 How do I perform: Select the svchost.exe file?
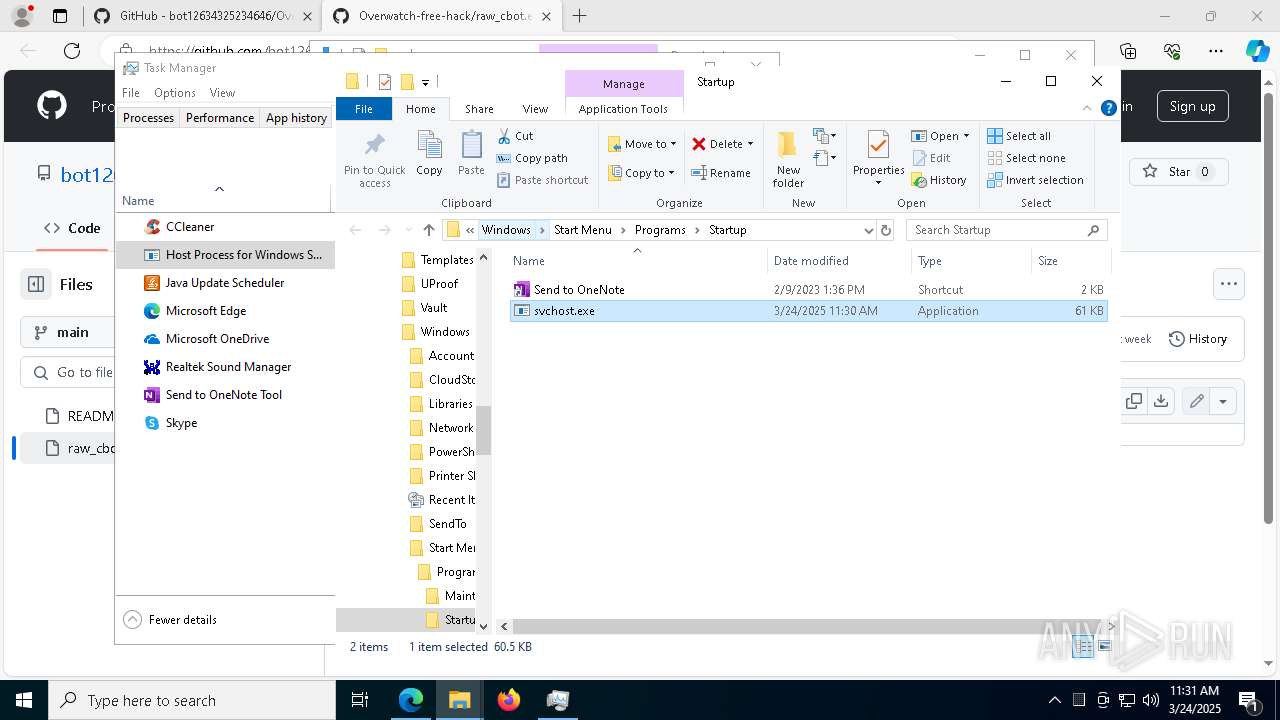click(808, 311)
